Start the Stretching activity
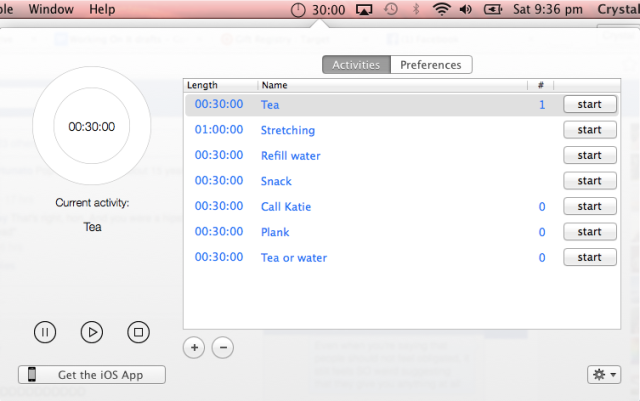 point(590,130)
